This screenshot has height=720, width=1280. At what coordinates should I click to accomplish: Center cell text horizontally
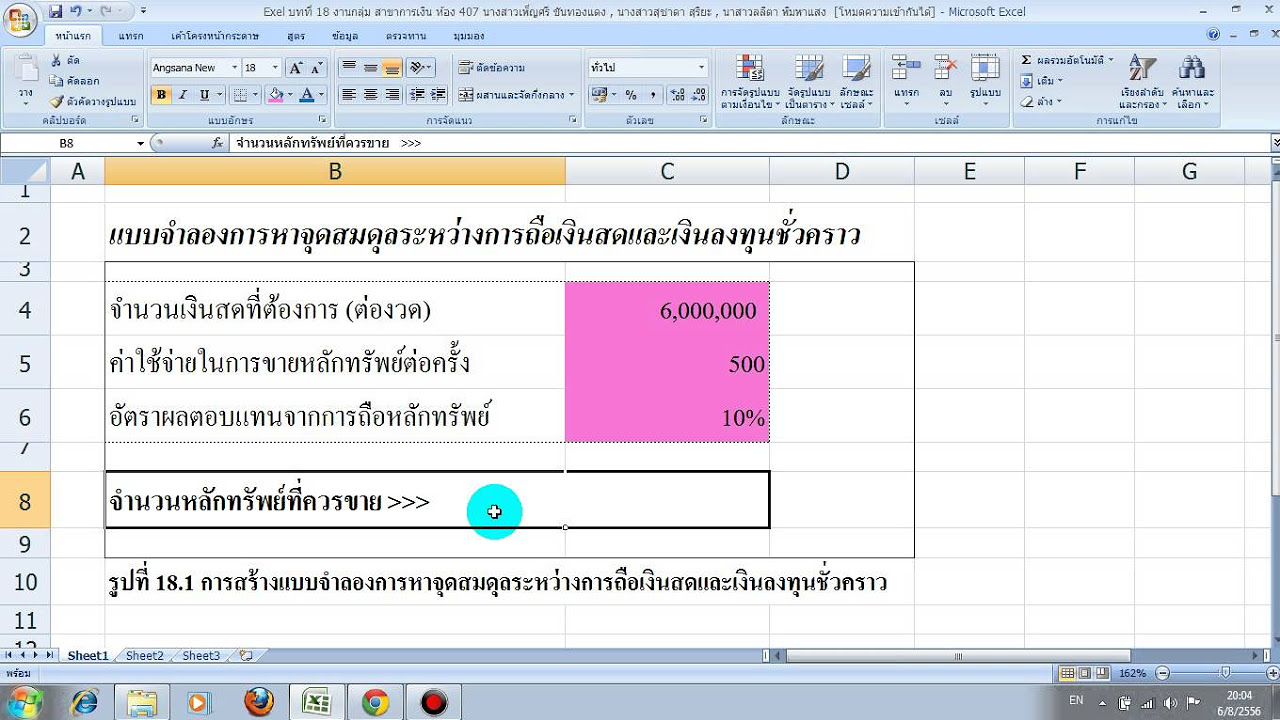[x=370, y=95]
